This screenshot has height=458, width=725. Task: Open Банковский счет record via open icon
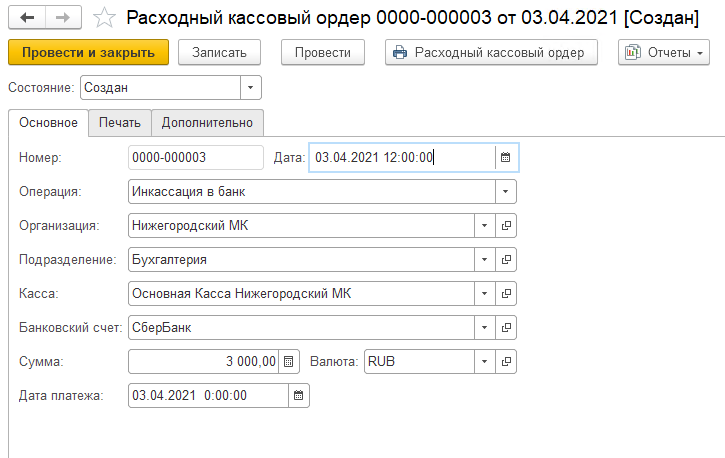pyautogui.click(x=507, y=327)
